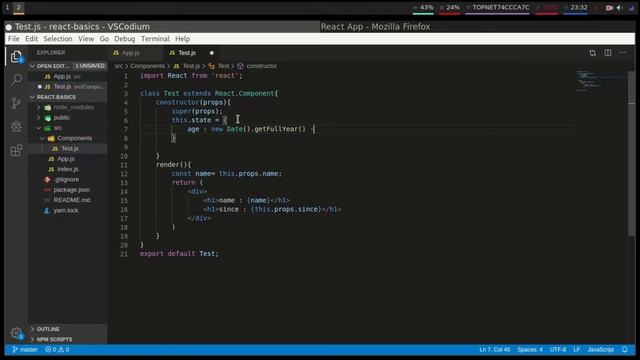Open the README.md file
Image resolution: width=640 pixels, height=360 pixels.
click(67, 200)
